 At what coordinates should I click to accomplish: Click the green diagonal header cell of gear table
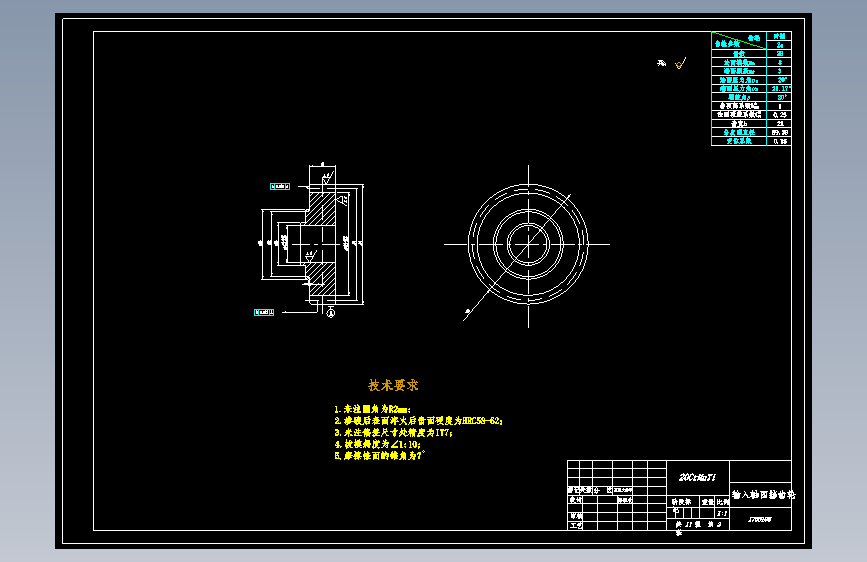click(739, 40)
